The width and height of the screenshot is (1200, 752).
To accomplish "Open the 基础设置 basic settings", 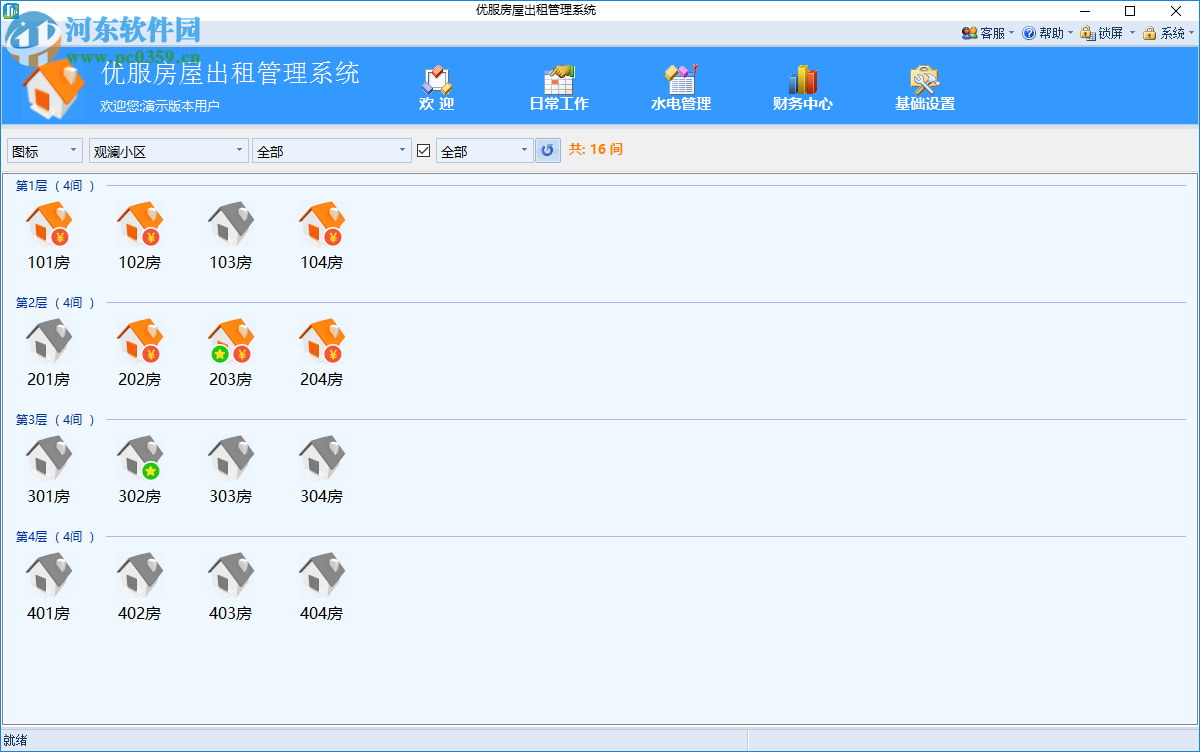I will (x=924, y=86).
